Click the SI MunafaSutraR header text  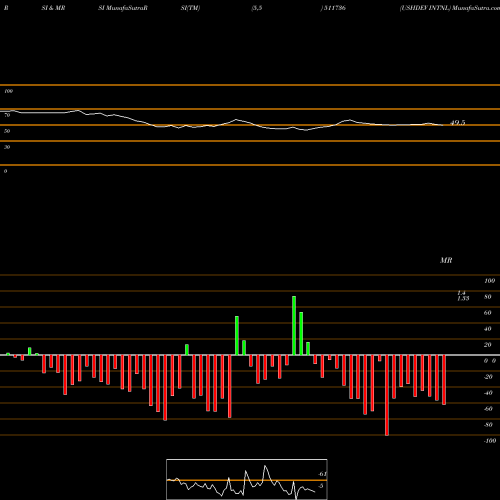(x=123, y=8)
